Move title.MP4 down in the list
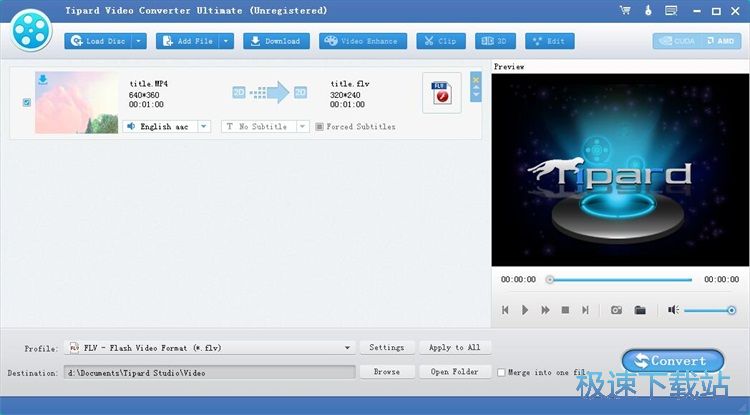Screen dimensions: 750x415 point(475,95)
